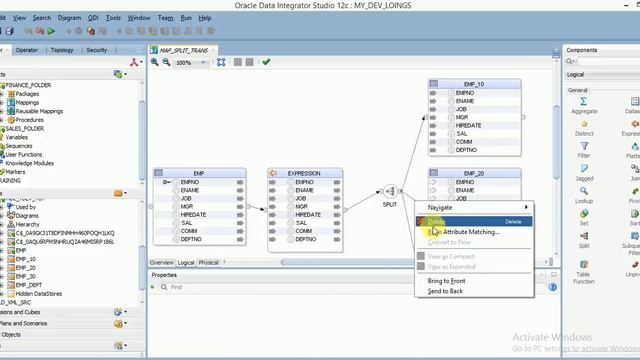The width and height of the screenshot is (640, 360).
Task: Click the EMP_10 datastore header icon
Action: tap(434, 84)
